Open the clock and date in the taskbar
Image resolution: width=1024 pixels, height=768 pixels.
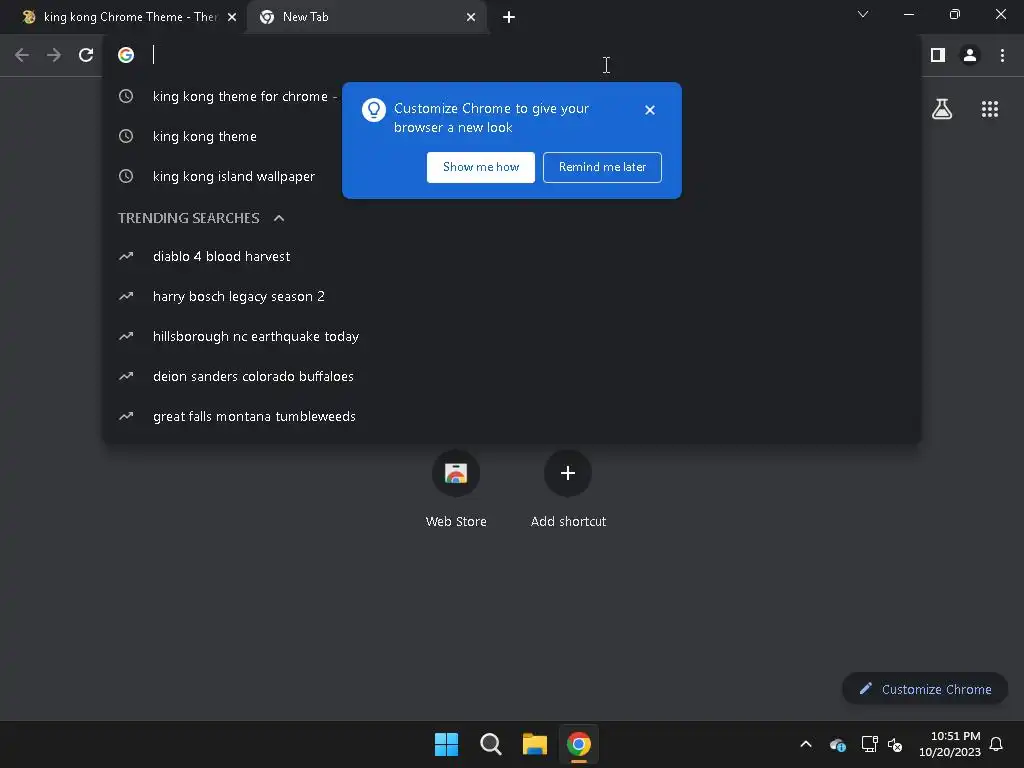(950, 744)
